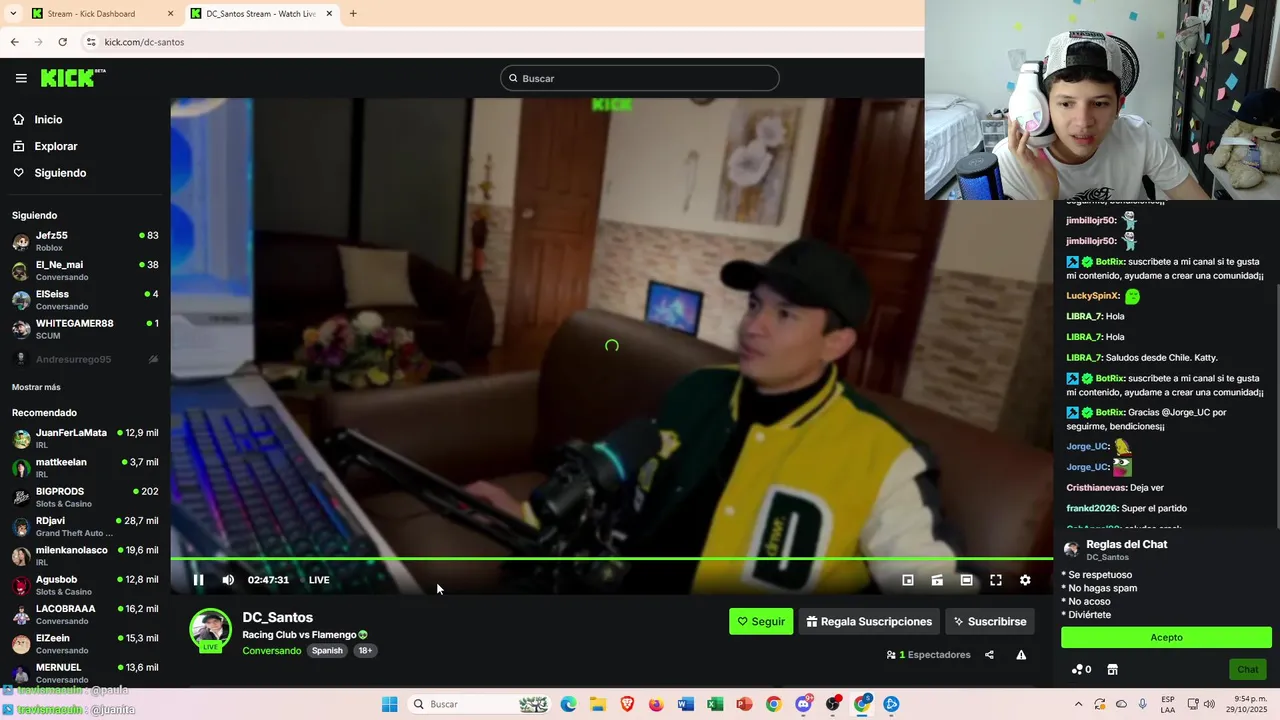Click the Spanish language tag
The height and width of the screenshot is (720, 1280).
coord(327,651)
